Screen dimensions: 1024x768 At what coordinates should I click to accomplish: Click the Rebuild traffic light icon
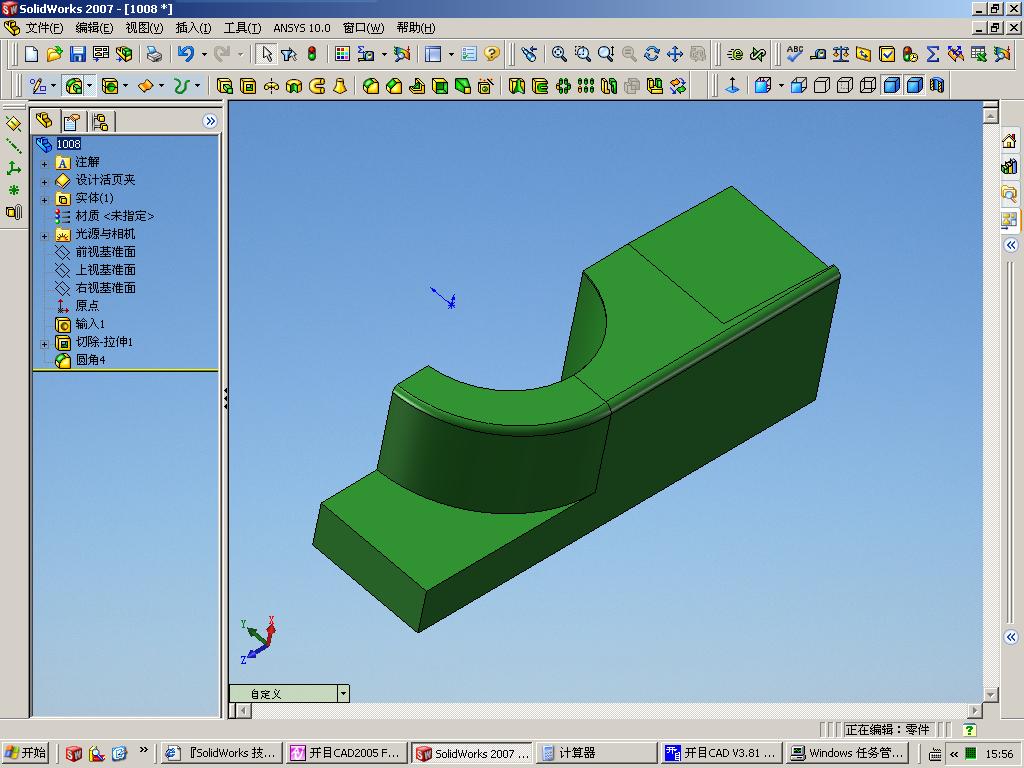tap(312, 54)
